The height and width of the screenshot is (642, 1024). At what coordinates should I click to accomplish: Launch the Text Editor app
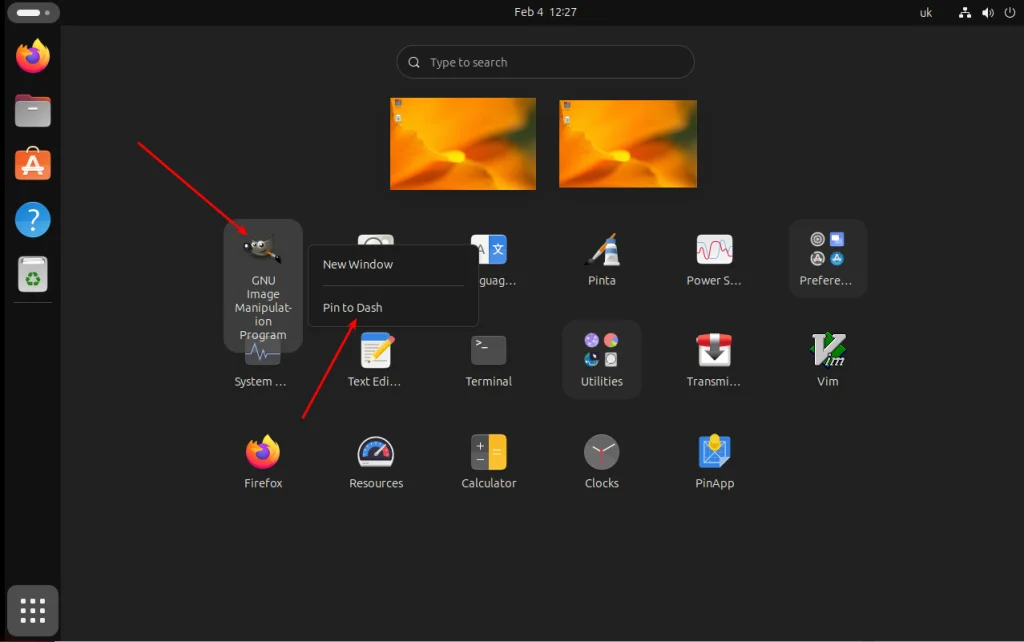tap(376, 351)
